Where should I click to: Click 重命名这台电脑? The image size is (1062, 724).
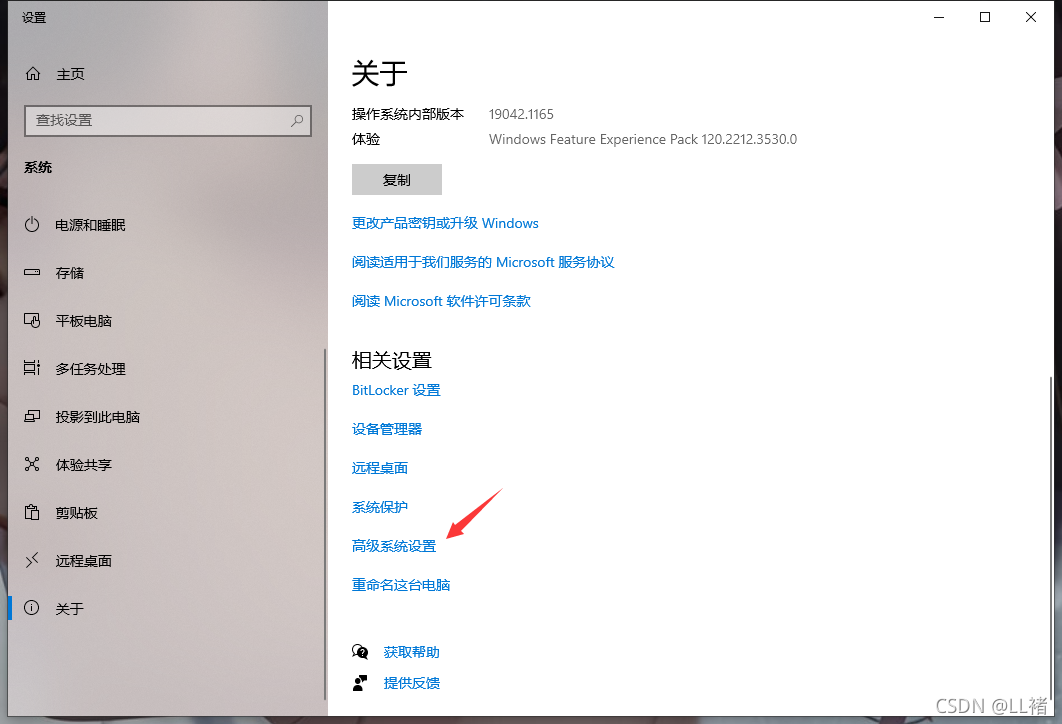pyautogui.click(x=401, y=584)
